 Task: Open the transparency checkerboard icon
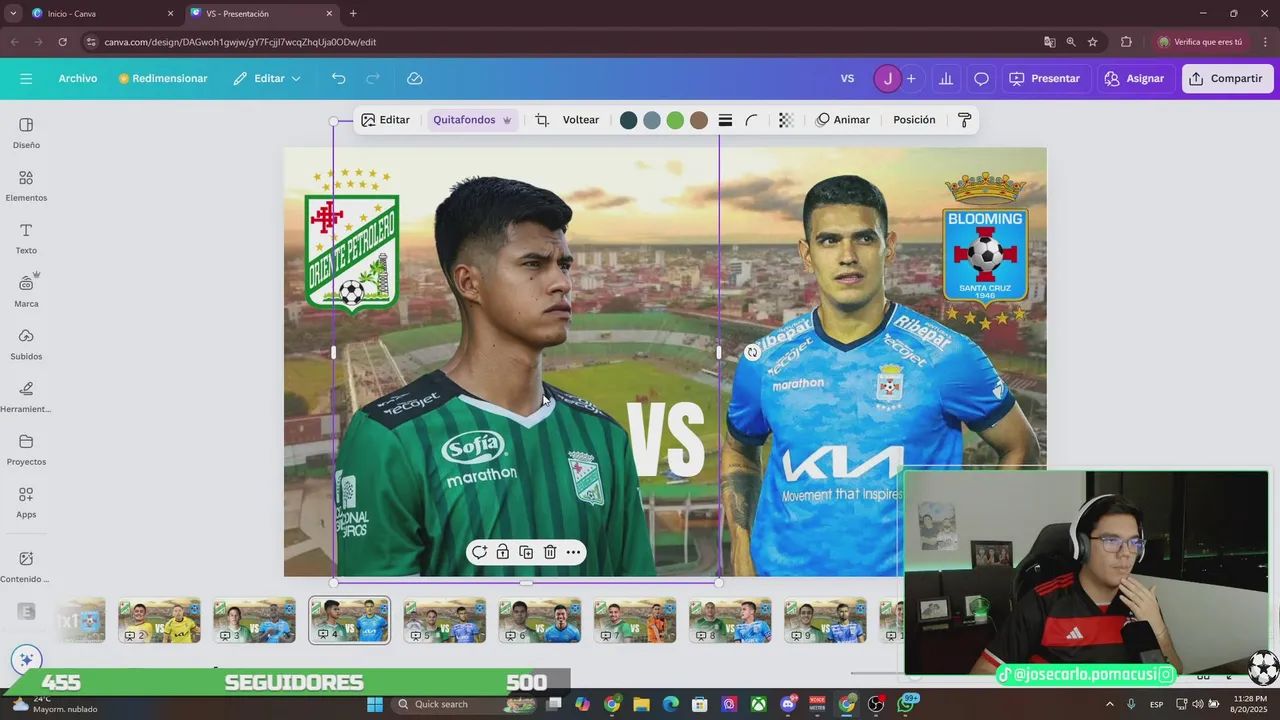coord(786,120)
